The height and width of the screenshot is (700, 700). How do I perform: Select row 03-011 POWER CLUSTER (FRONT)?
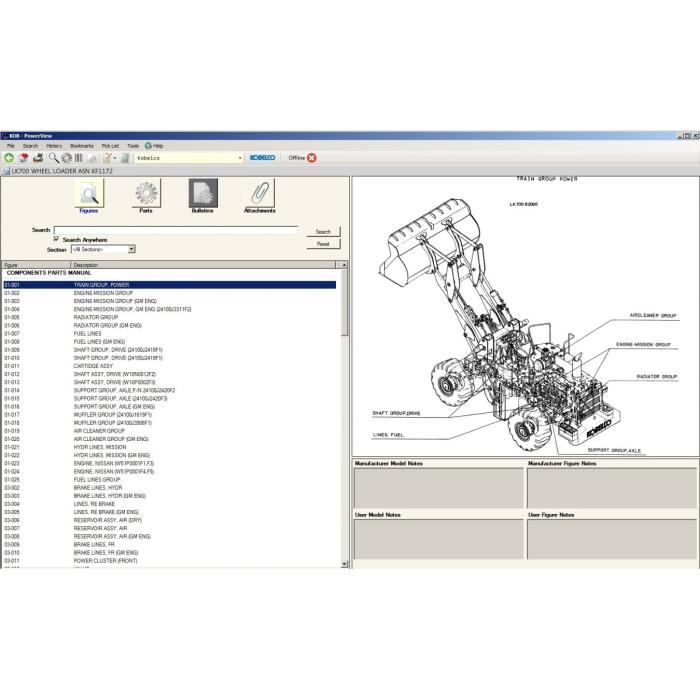[170, 561]
